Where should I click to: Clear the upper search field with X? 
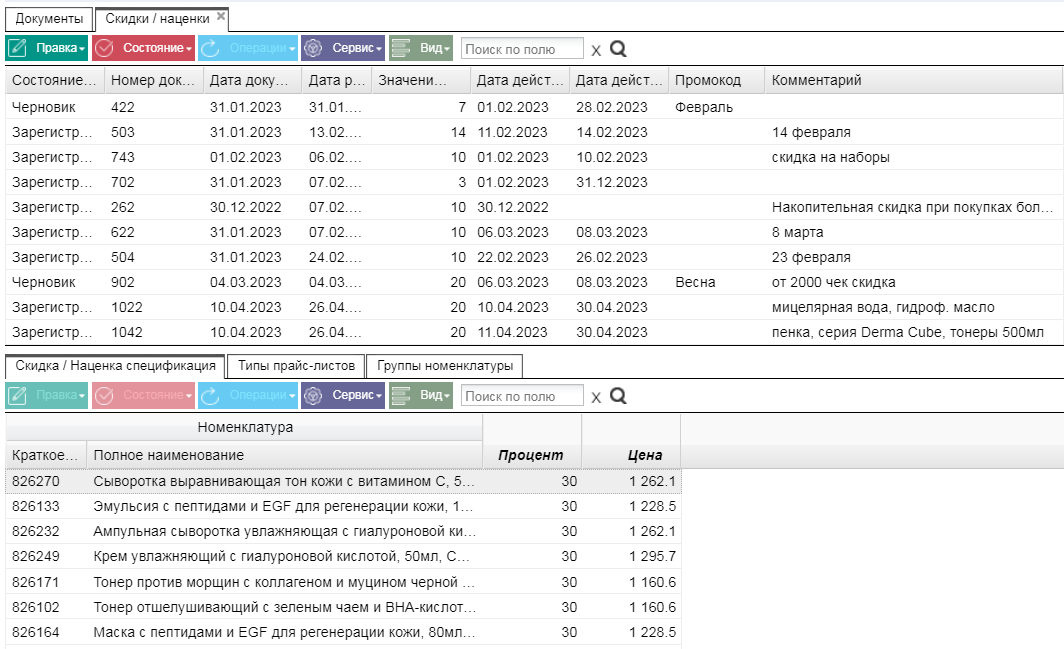[596, 50]
